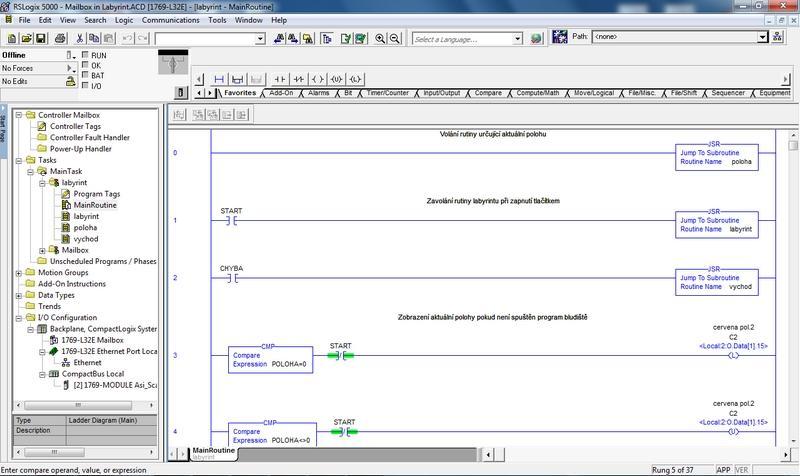
Task: Collapse the I/O Configuration node
Action: (18, 318)
